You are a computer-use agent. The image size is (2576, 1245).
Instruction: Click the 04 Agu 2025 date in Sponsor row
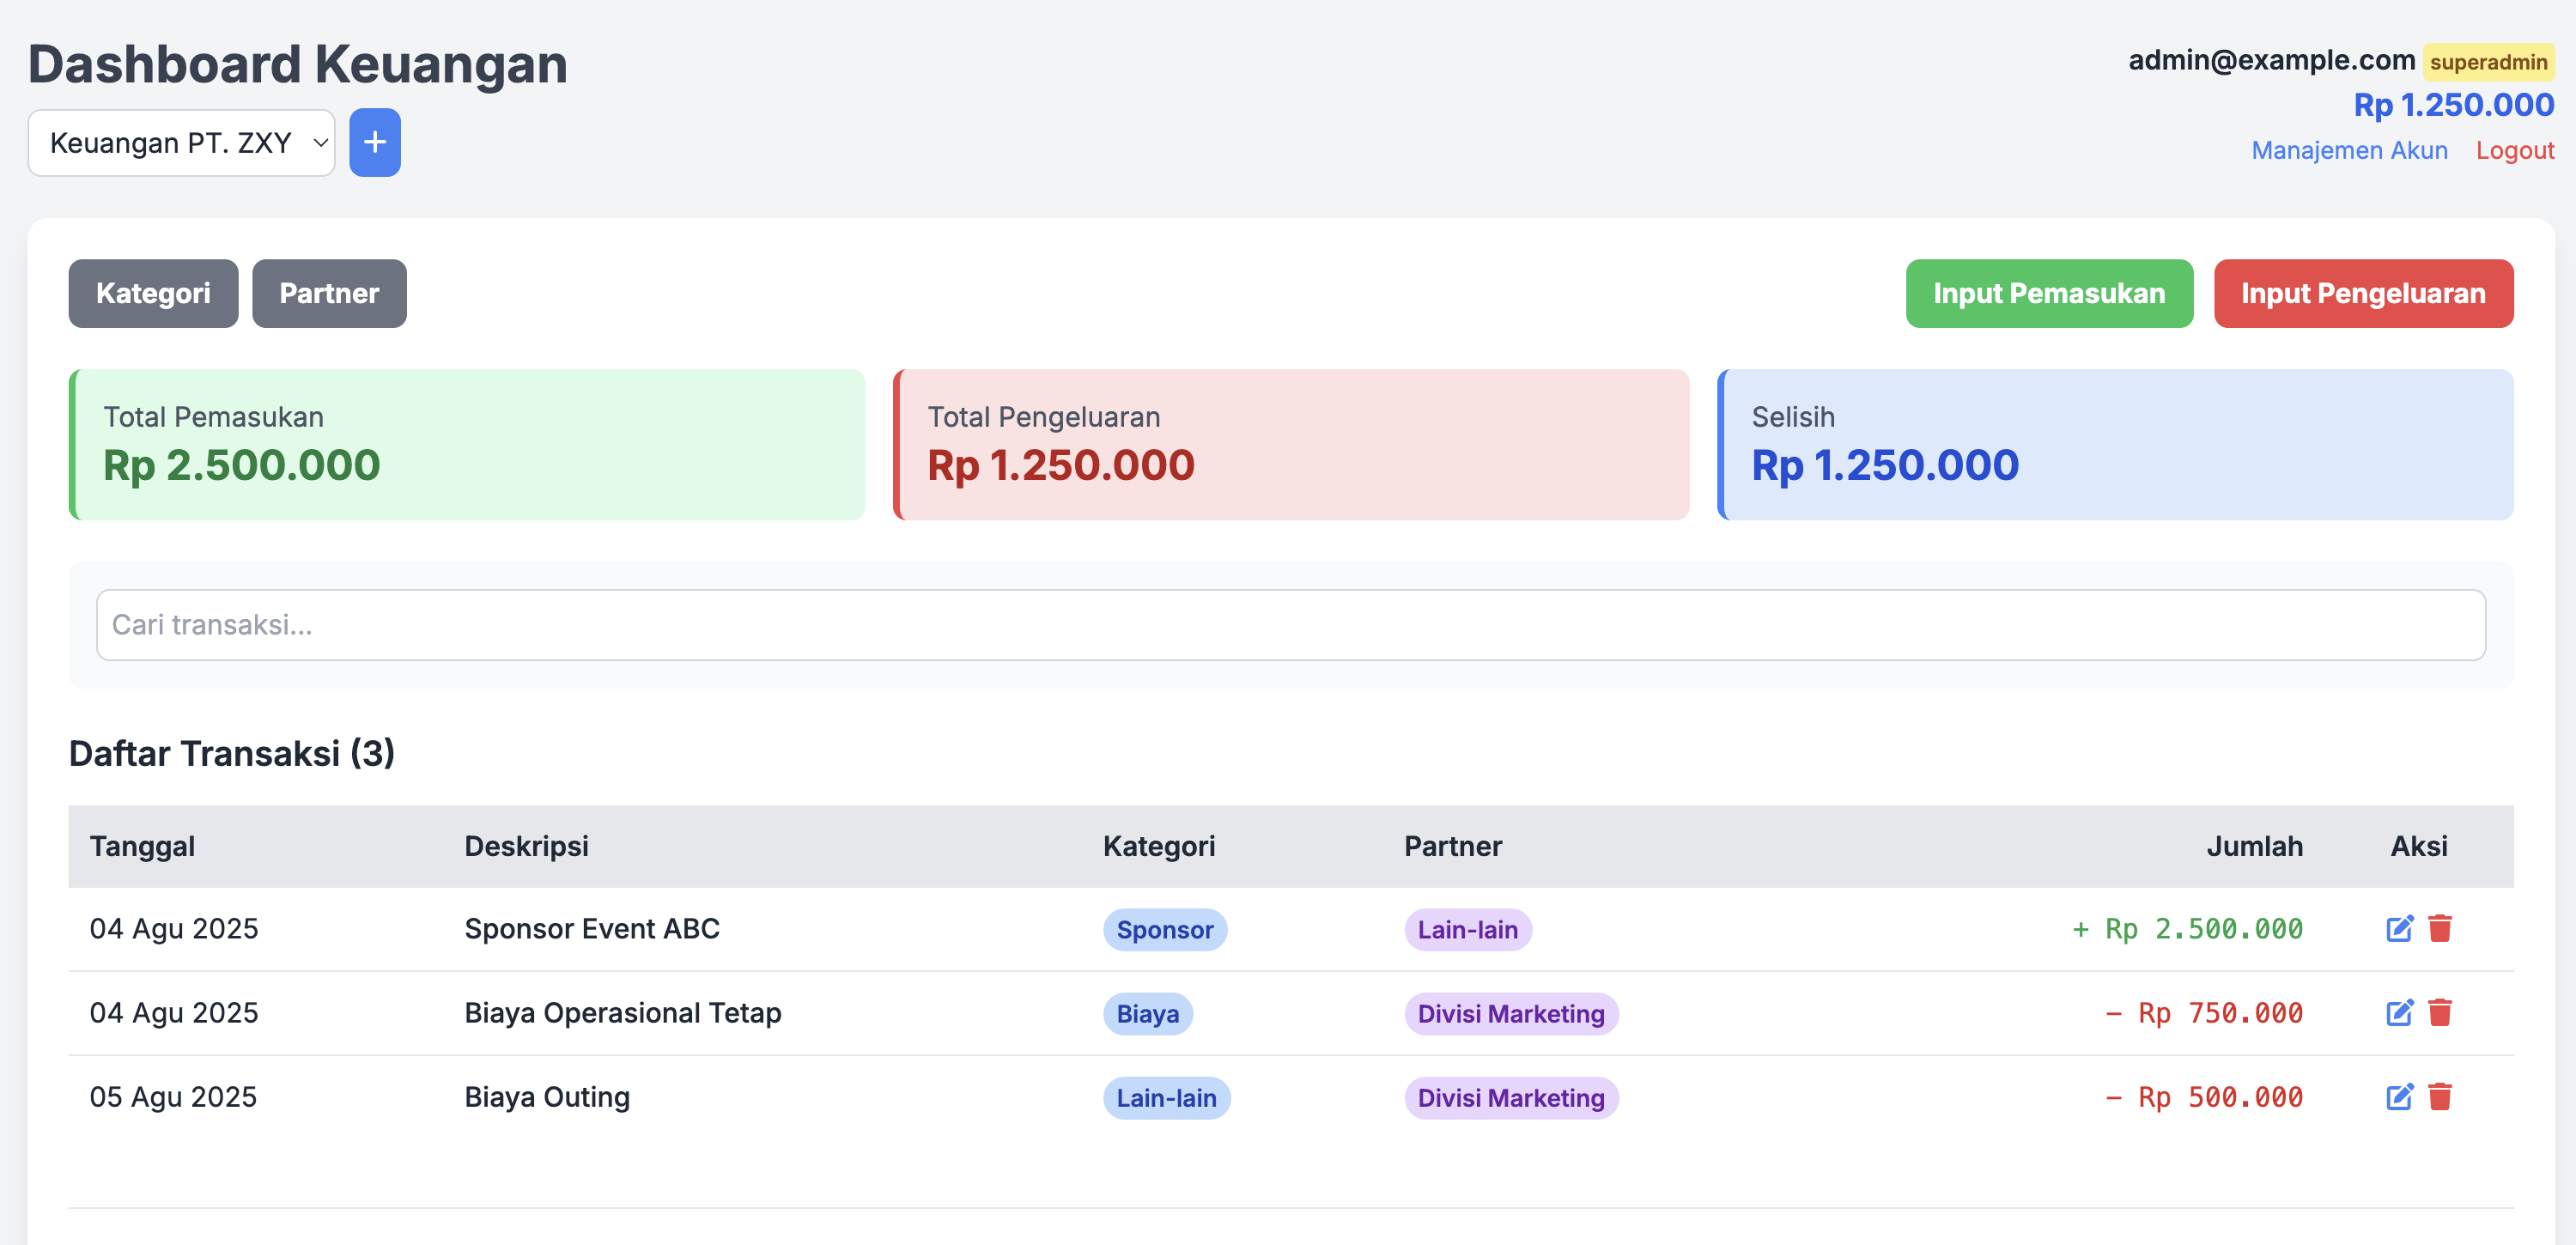coord(174,929)
